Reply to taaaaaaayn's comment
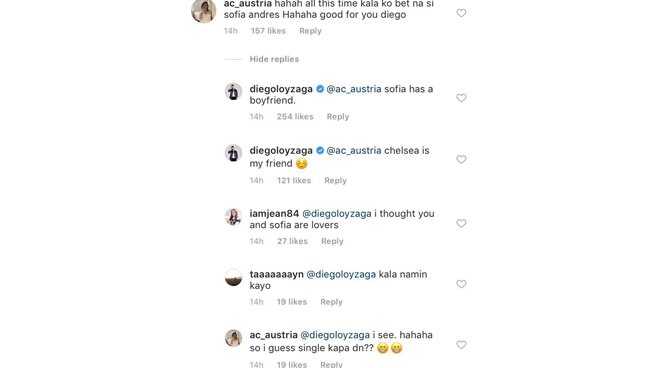660x368 pixels. point(331,302)
